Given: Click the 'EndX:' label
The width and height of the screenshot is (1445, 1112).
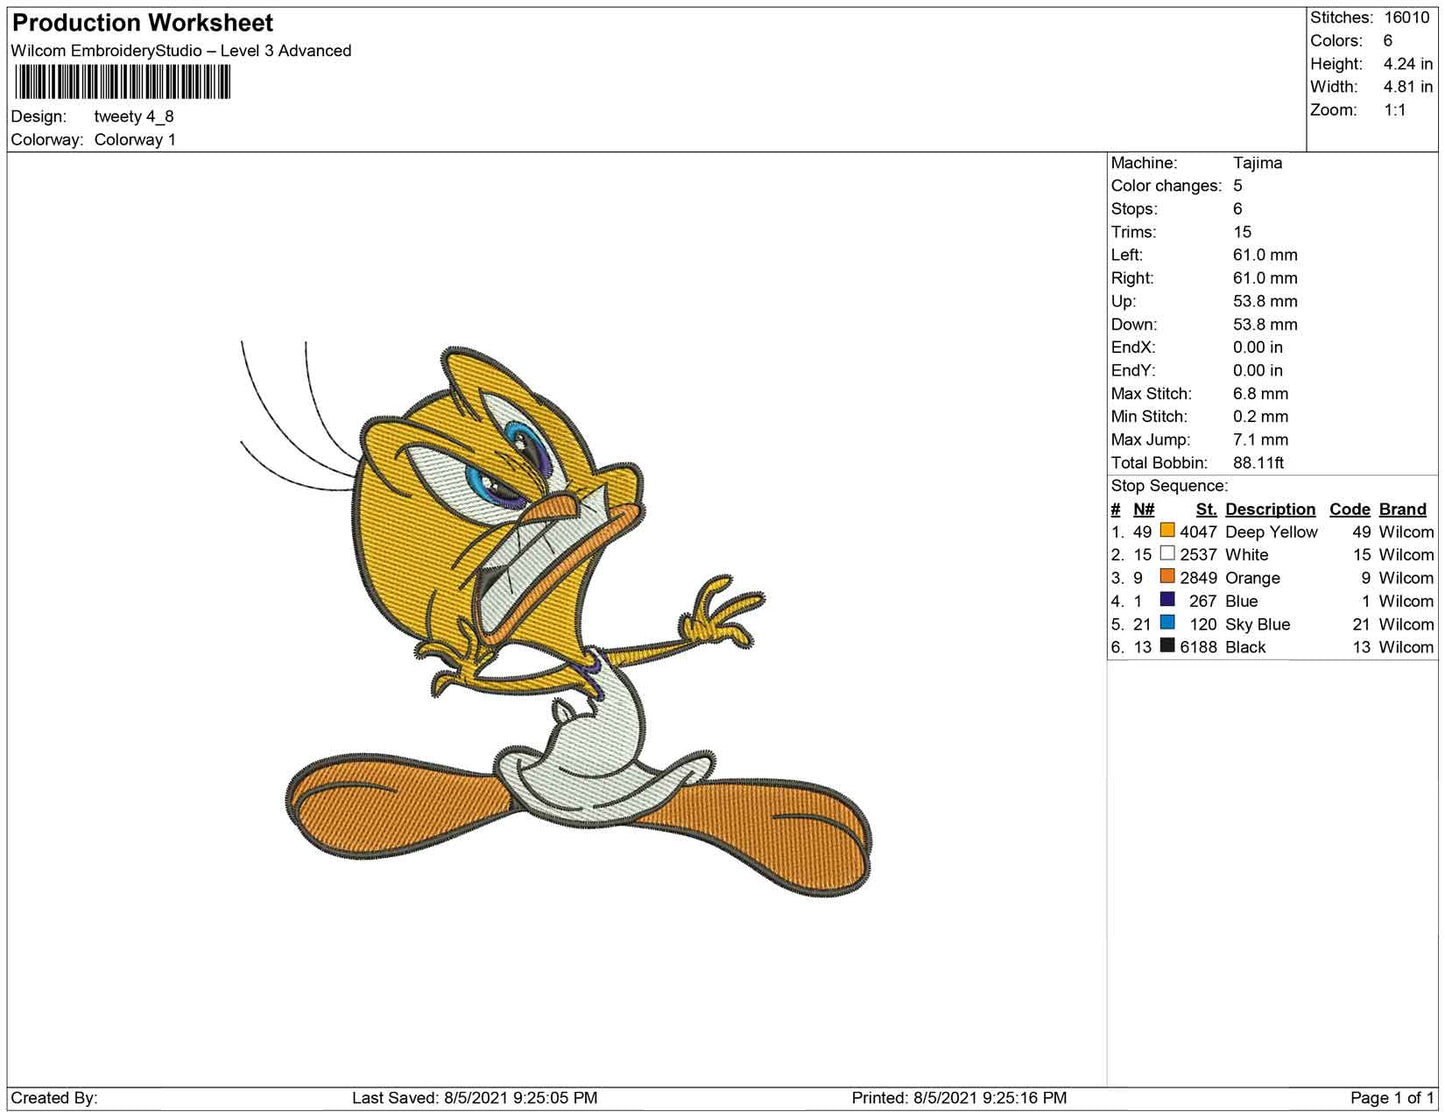Looking at the screenshot, I should 1133,347.
